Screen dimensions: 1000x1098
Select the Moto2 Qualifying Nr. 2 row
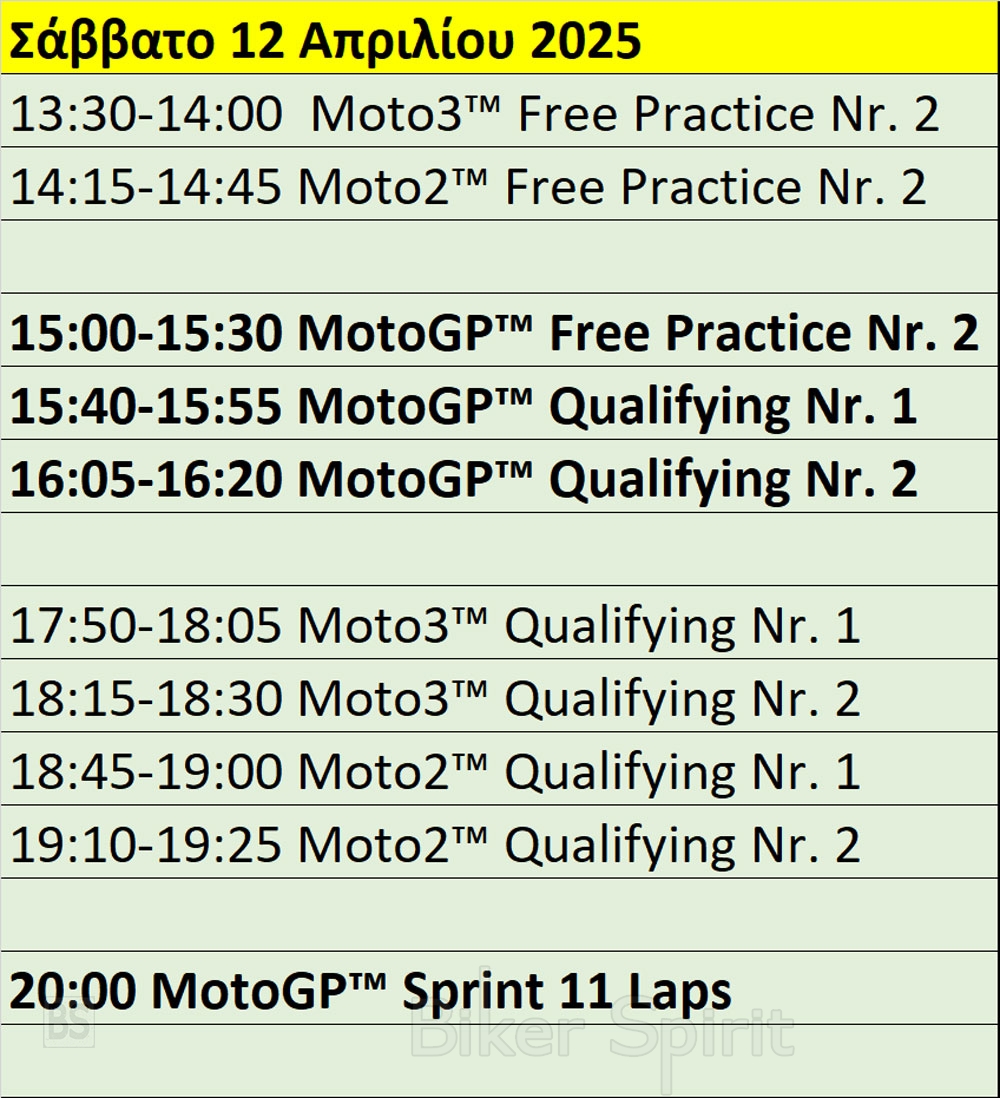[435, 846]
